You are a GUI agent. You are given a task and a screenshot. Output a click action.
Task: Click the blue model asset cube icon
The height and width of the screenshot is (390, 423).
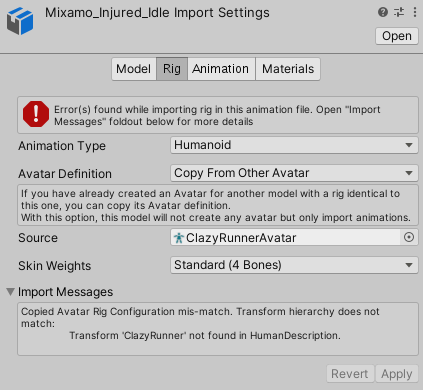[x=20, y=21]
